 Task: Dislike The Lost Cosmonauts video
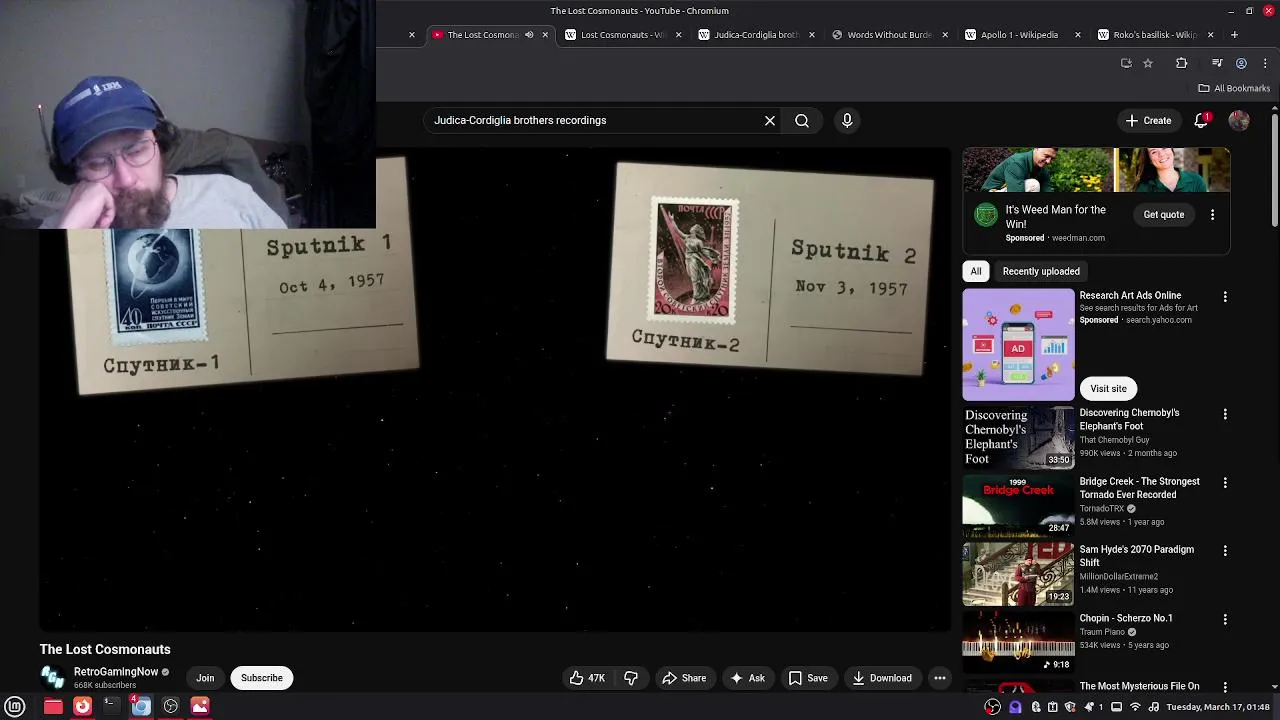pos(631,678)
